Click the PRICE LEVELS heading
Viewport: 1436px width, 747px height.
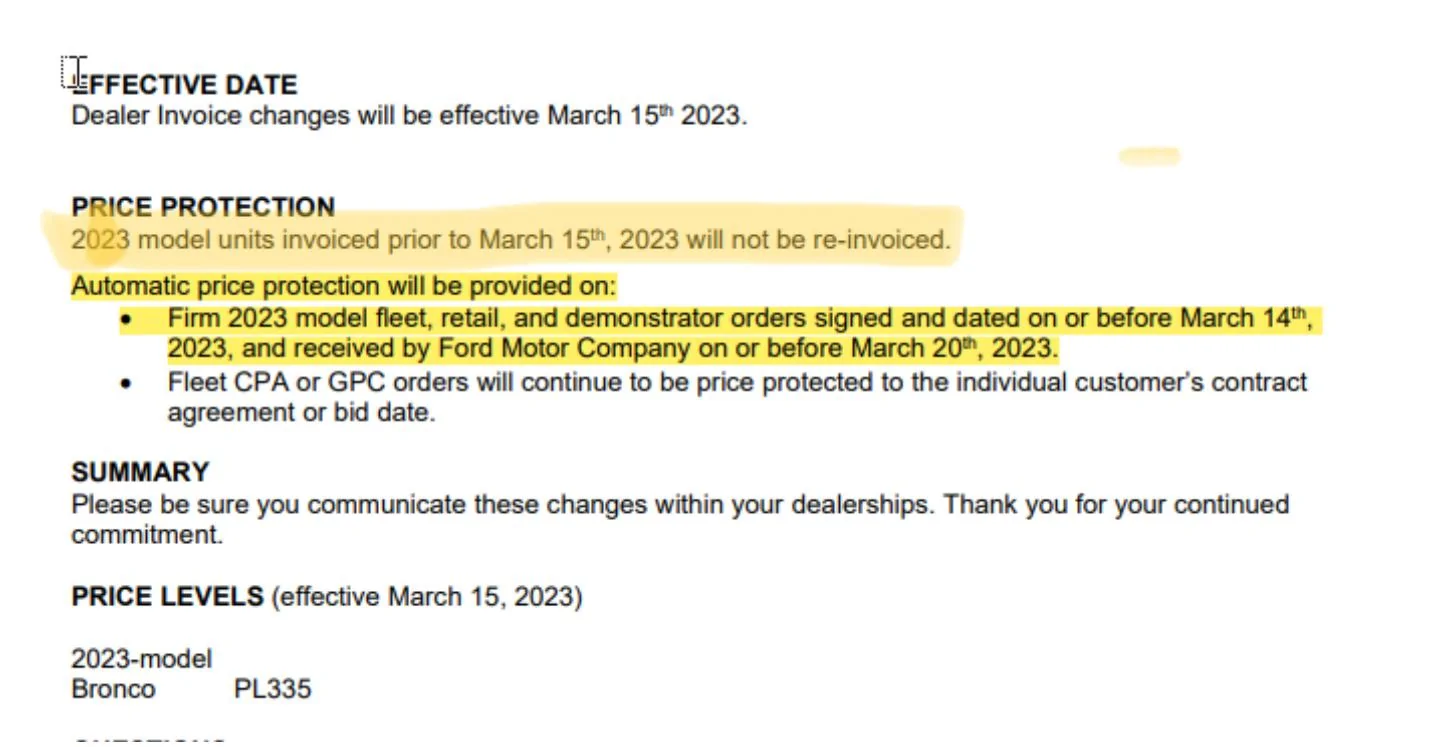pyautogui.click(x=167, y=597)
